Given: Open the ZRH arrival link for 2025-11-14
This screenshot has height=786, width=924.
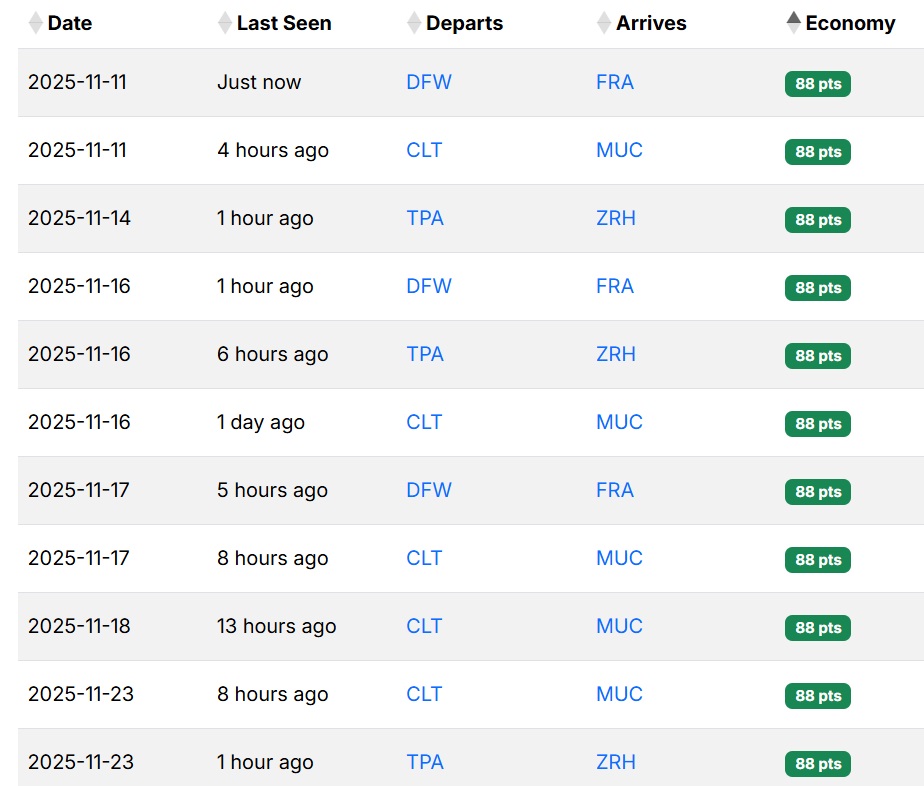Looking at the screenshot, I should point(615,218).
